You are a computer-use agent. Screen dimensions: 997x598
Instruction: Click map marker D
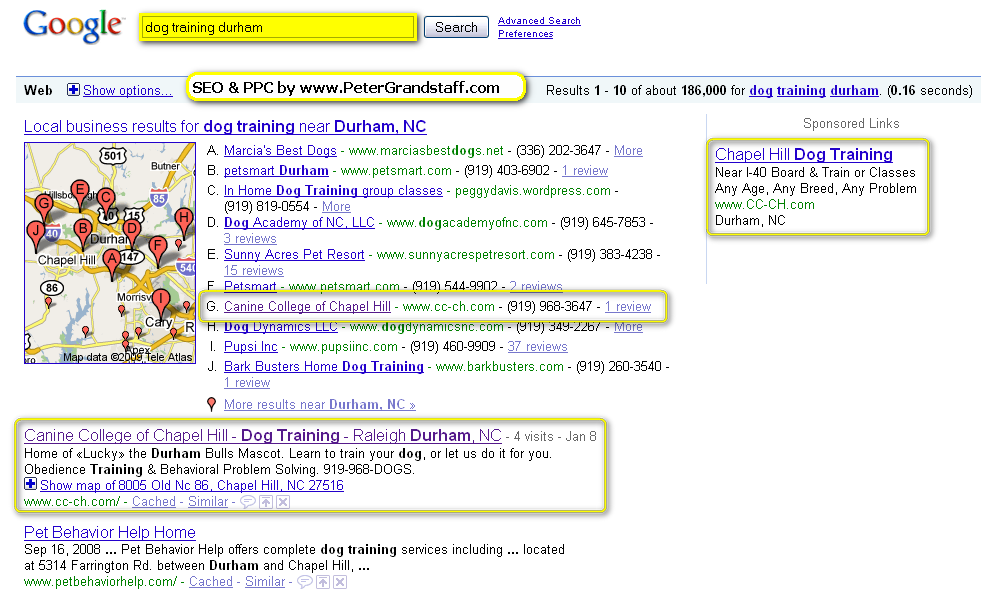[132, 232]
